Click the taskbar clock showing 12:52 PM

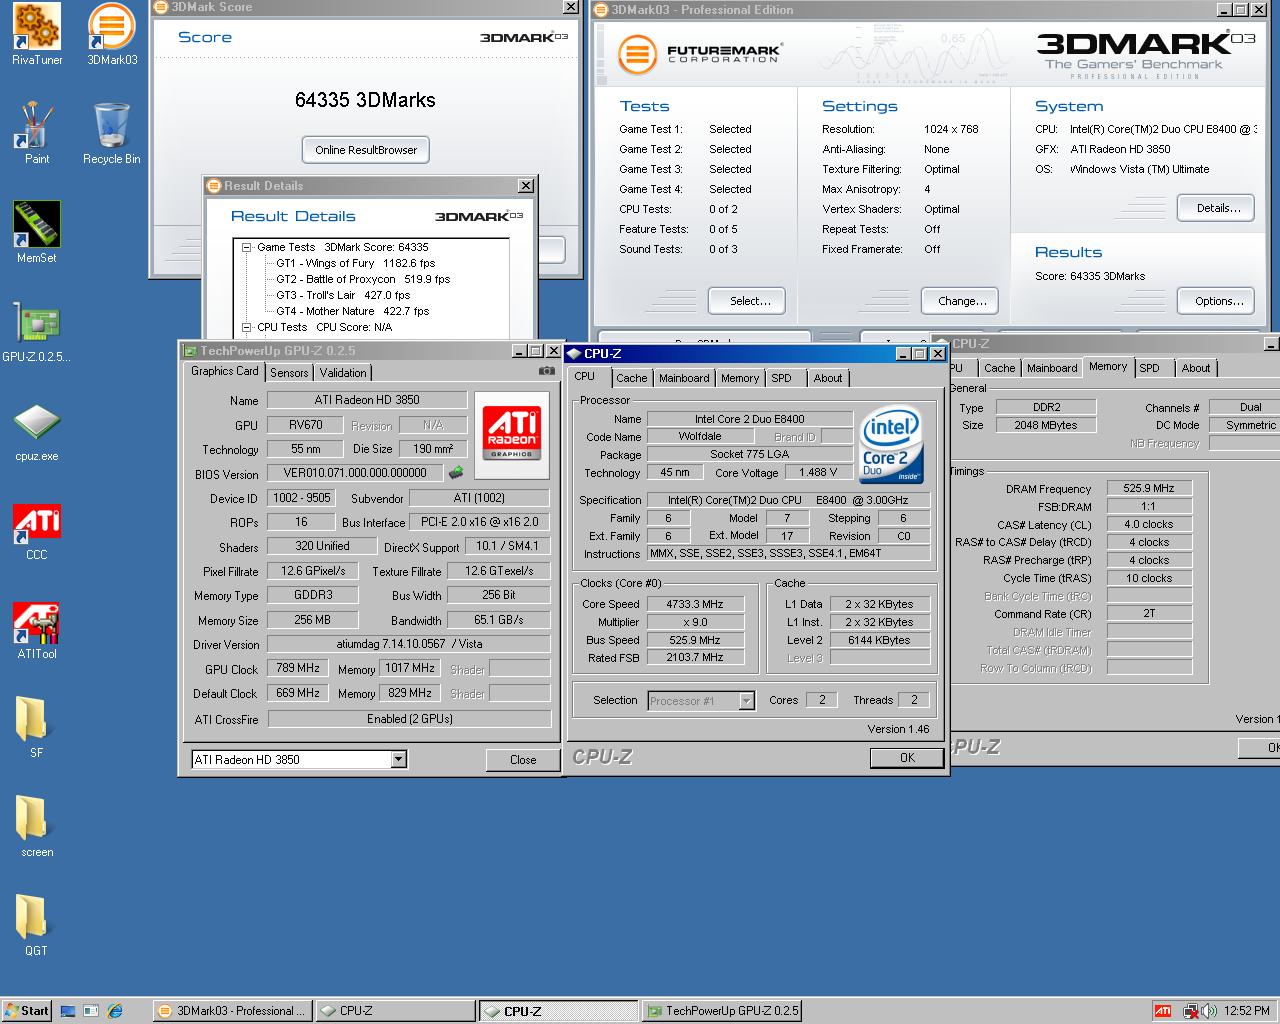coord(1247,1011)
